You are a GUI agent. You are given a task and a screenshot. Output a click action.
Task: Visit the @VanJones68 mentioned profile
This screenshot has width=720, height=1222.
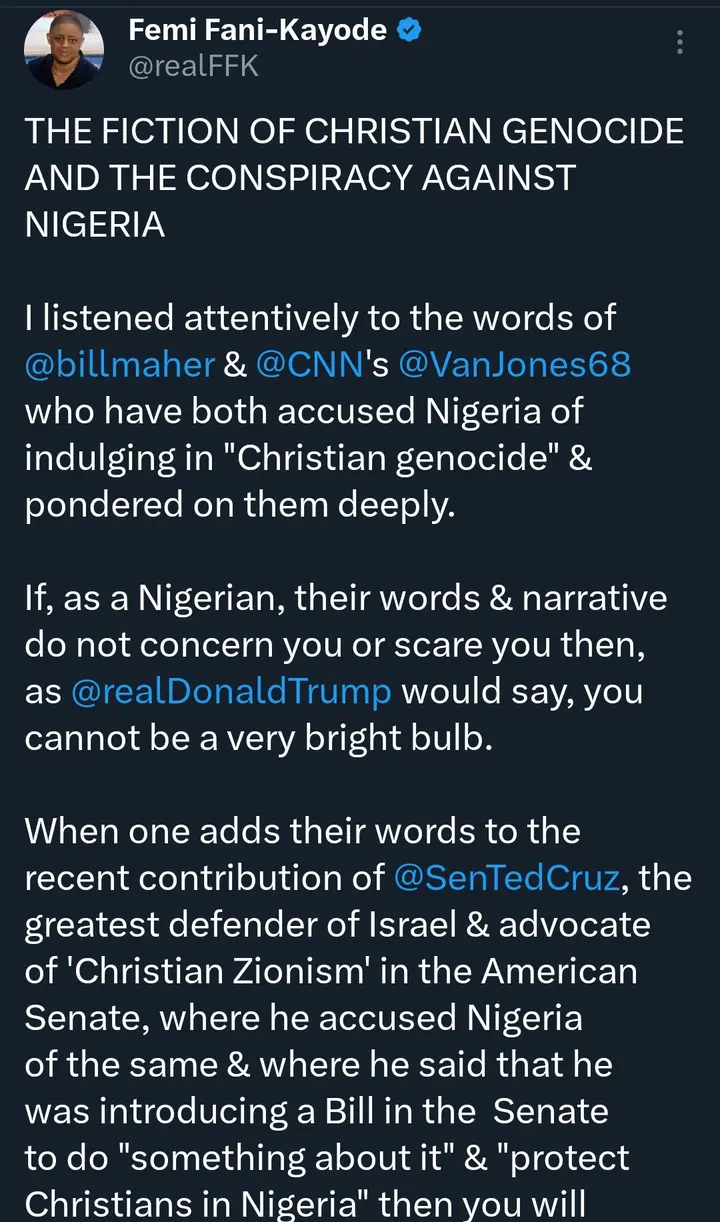[515, 364]
